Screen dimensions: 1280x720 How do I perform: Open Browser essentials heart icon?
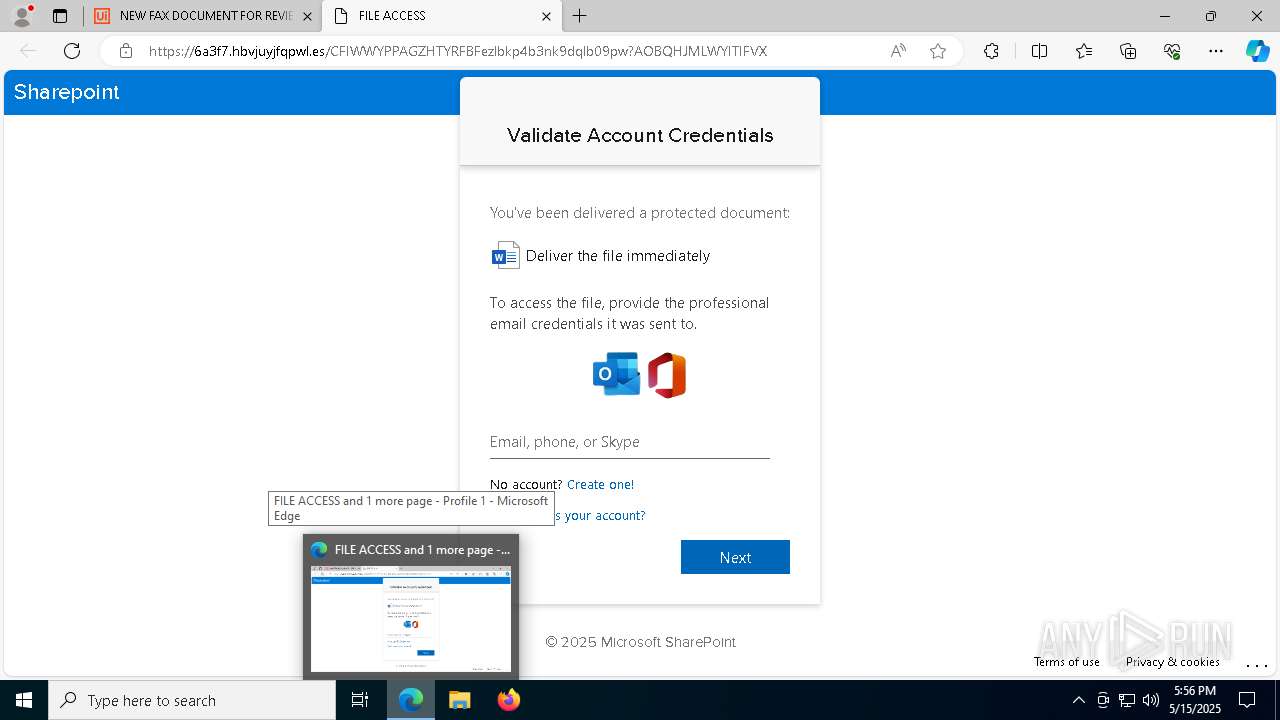[1172, 51]
